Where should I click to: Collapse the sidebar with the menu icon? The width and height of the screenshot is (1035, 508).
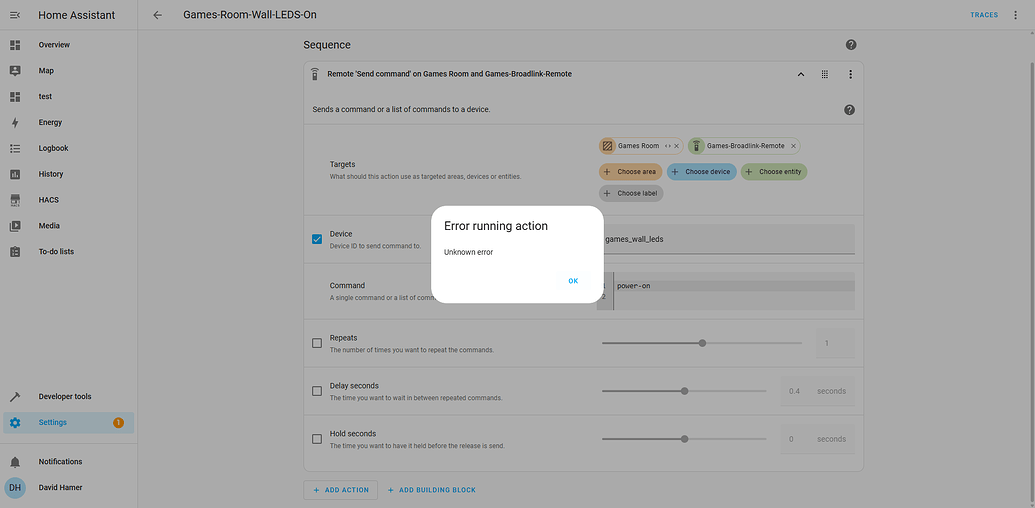[15, 15]
